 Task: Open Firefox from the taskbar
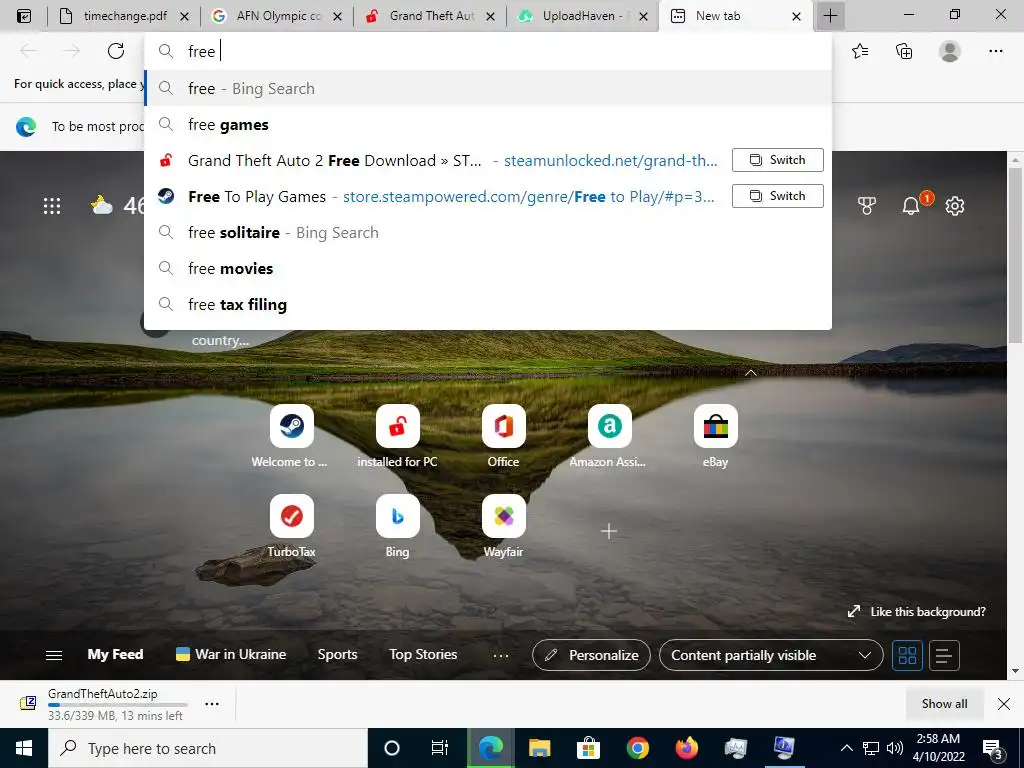tap(686, 748)
